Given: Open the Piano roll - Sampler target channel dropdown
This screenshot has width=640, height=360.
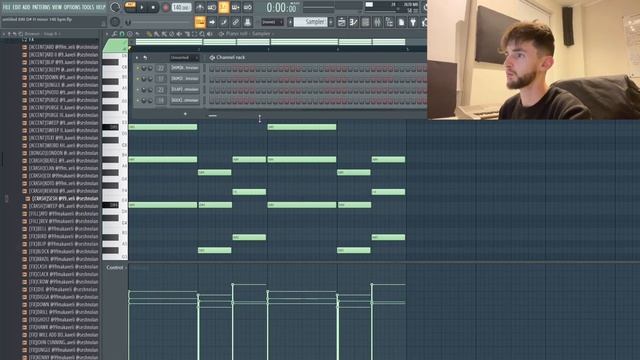Looking at the screenshot, I should coord(247,34).
